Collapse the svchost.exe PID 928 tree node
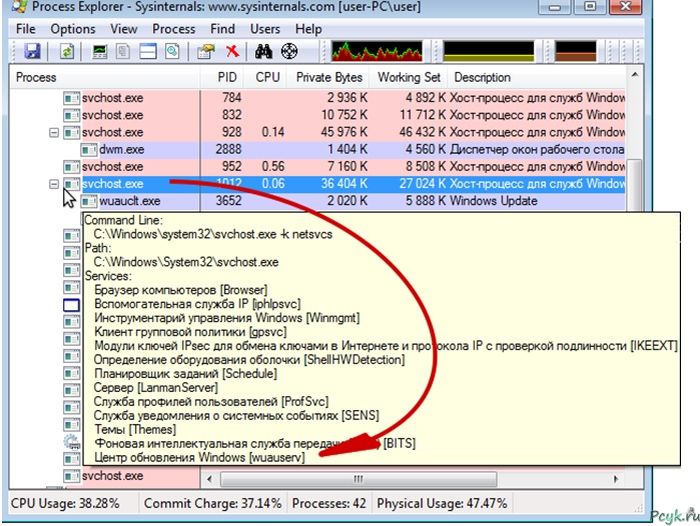 [x=54, y=133]
